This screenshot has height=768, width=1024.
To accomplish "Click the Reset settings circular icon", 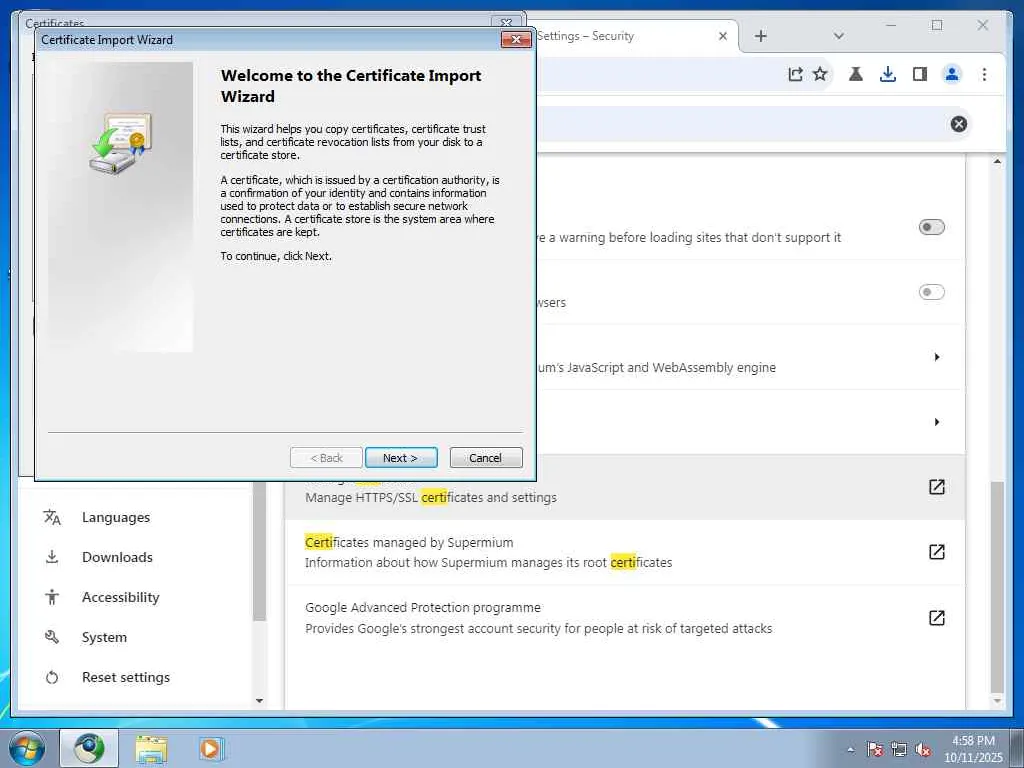I will click(52, 677).
